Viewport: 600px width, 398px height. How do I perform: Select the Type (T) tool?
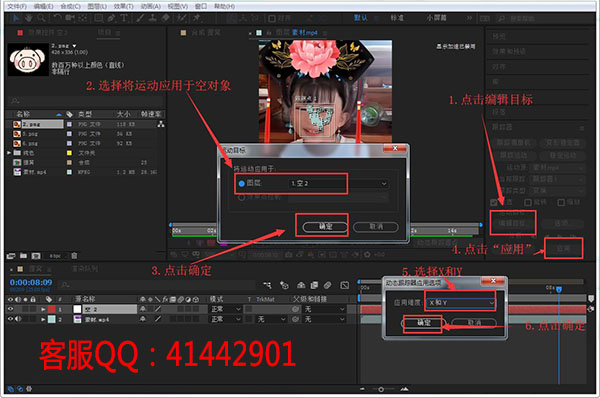pyautogui.click(x=124, y=18)
